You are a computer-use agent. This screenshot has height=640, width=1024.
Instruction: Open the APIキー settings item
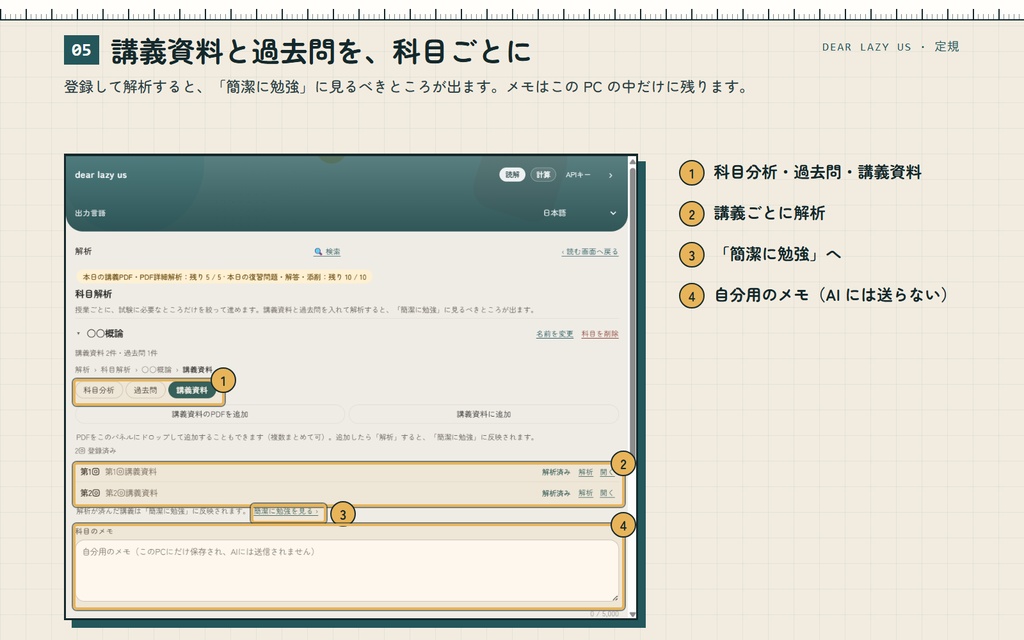point(578,175)
